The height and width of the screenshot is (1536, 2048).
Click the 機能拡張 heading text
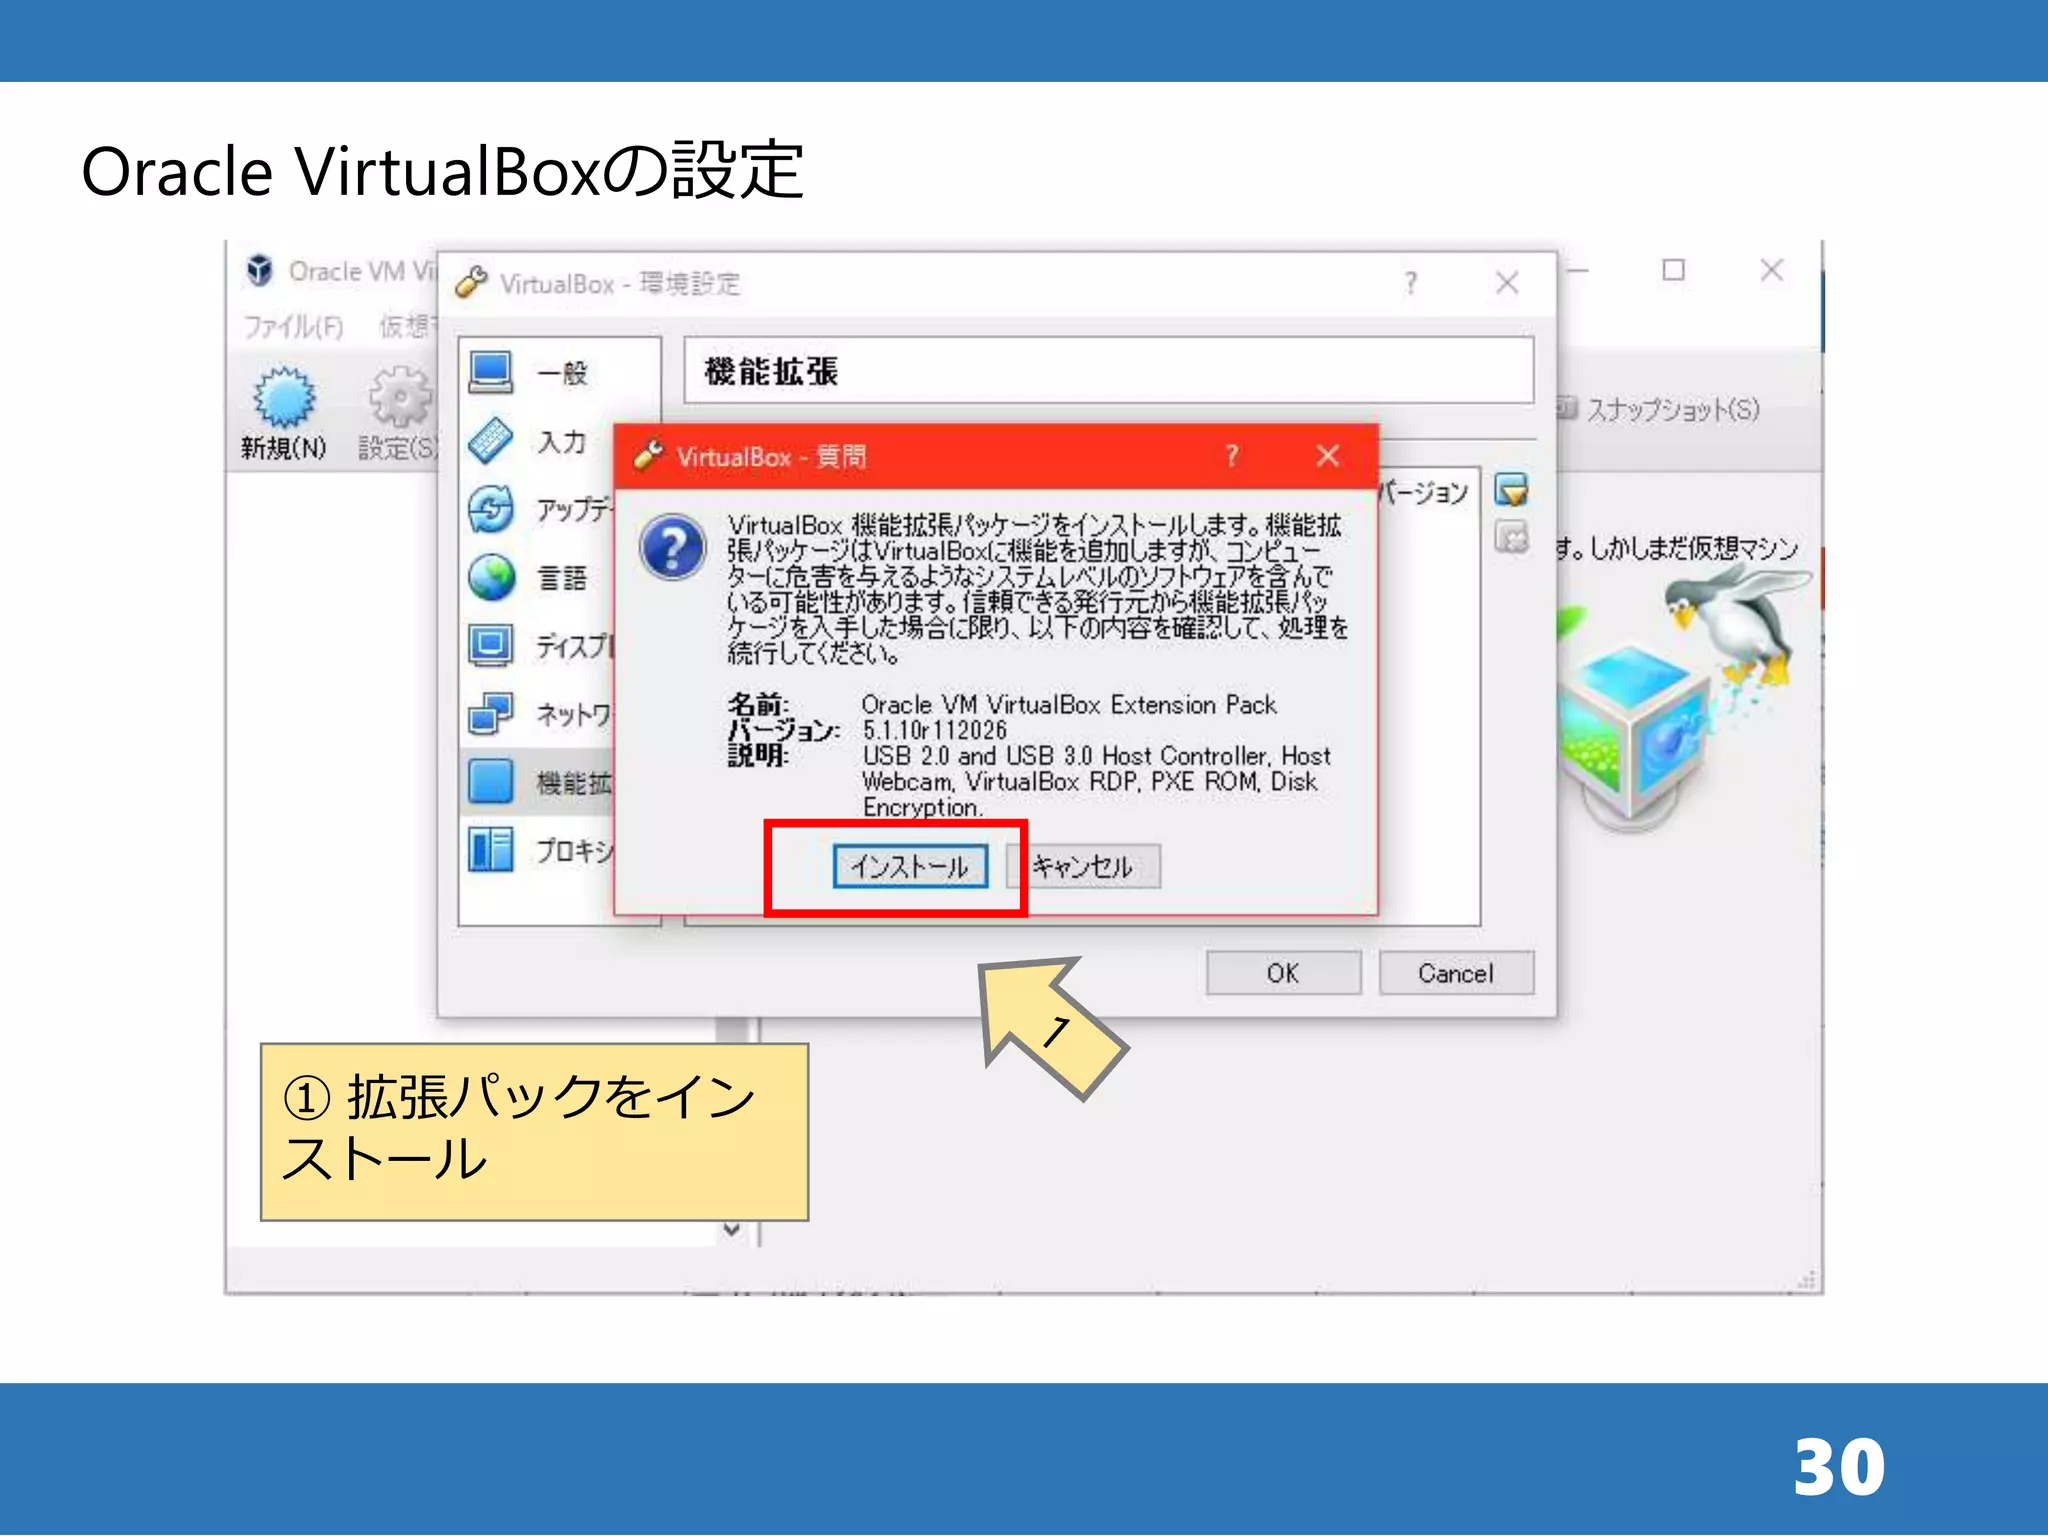(771, 371)
